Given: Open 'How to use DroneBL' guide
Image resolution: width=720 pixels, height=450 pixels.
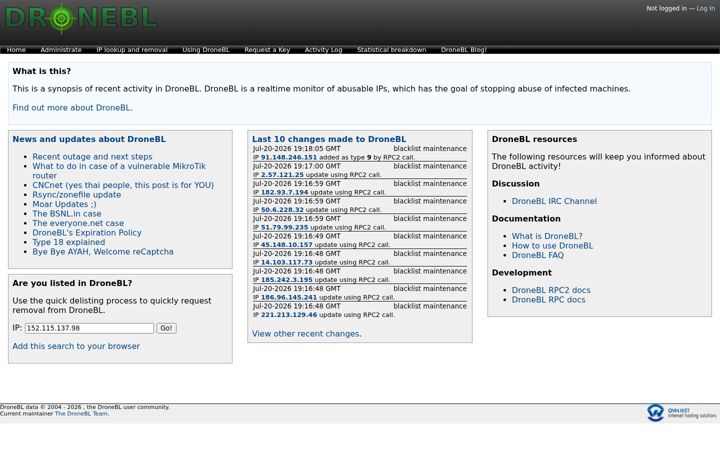Looking at the screenshot, I should [x=552, y=246].
